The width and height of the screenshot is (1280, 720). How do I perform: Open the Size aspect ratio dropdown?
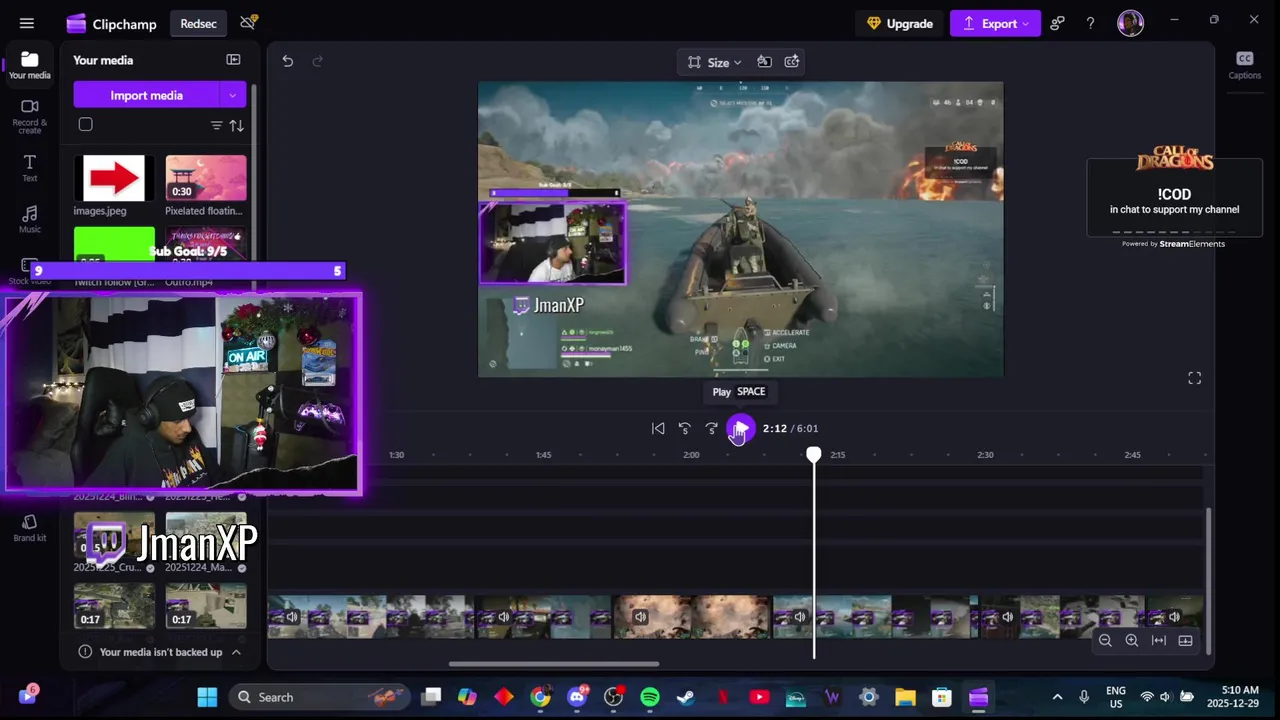715,62
